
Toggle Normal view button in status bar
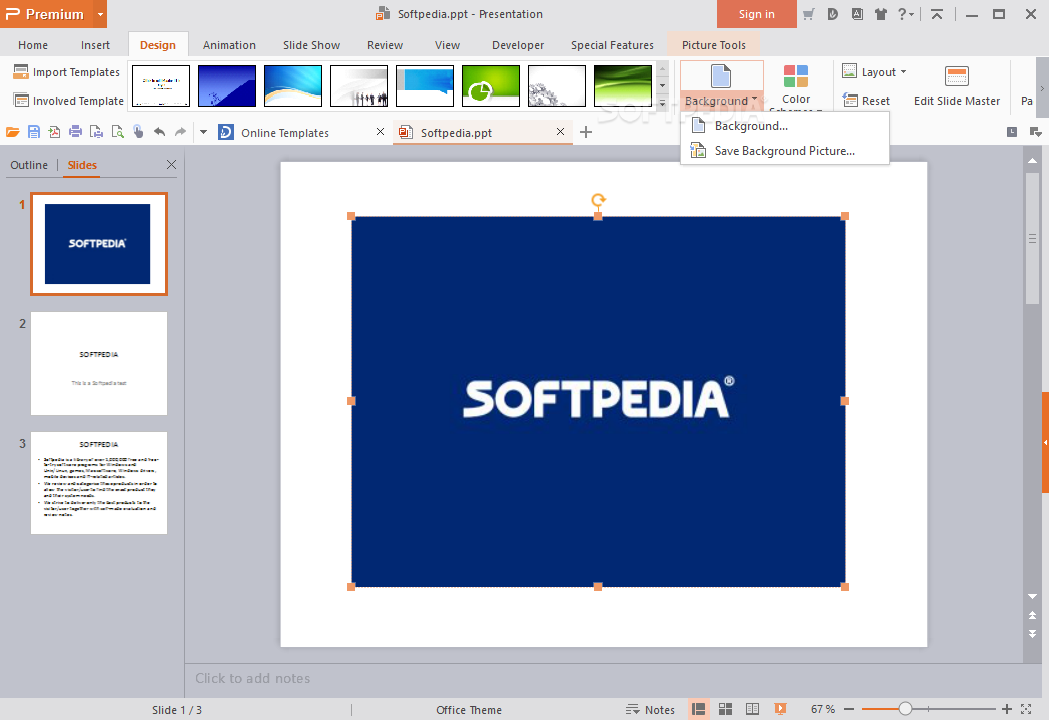coord(698,709)
